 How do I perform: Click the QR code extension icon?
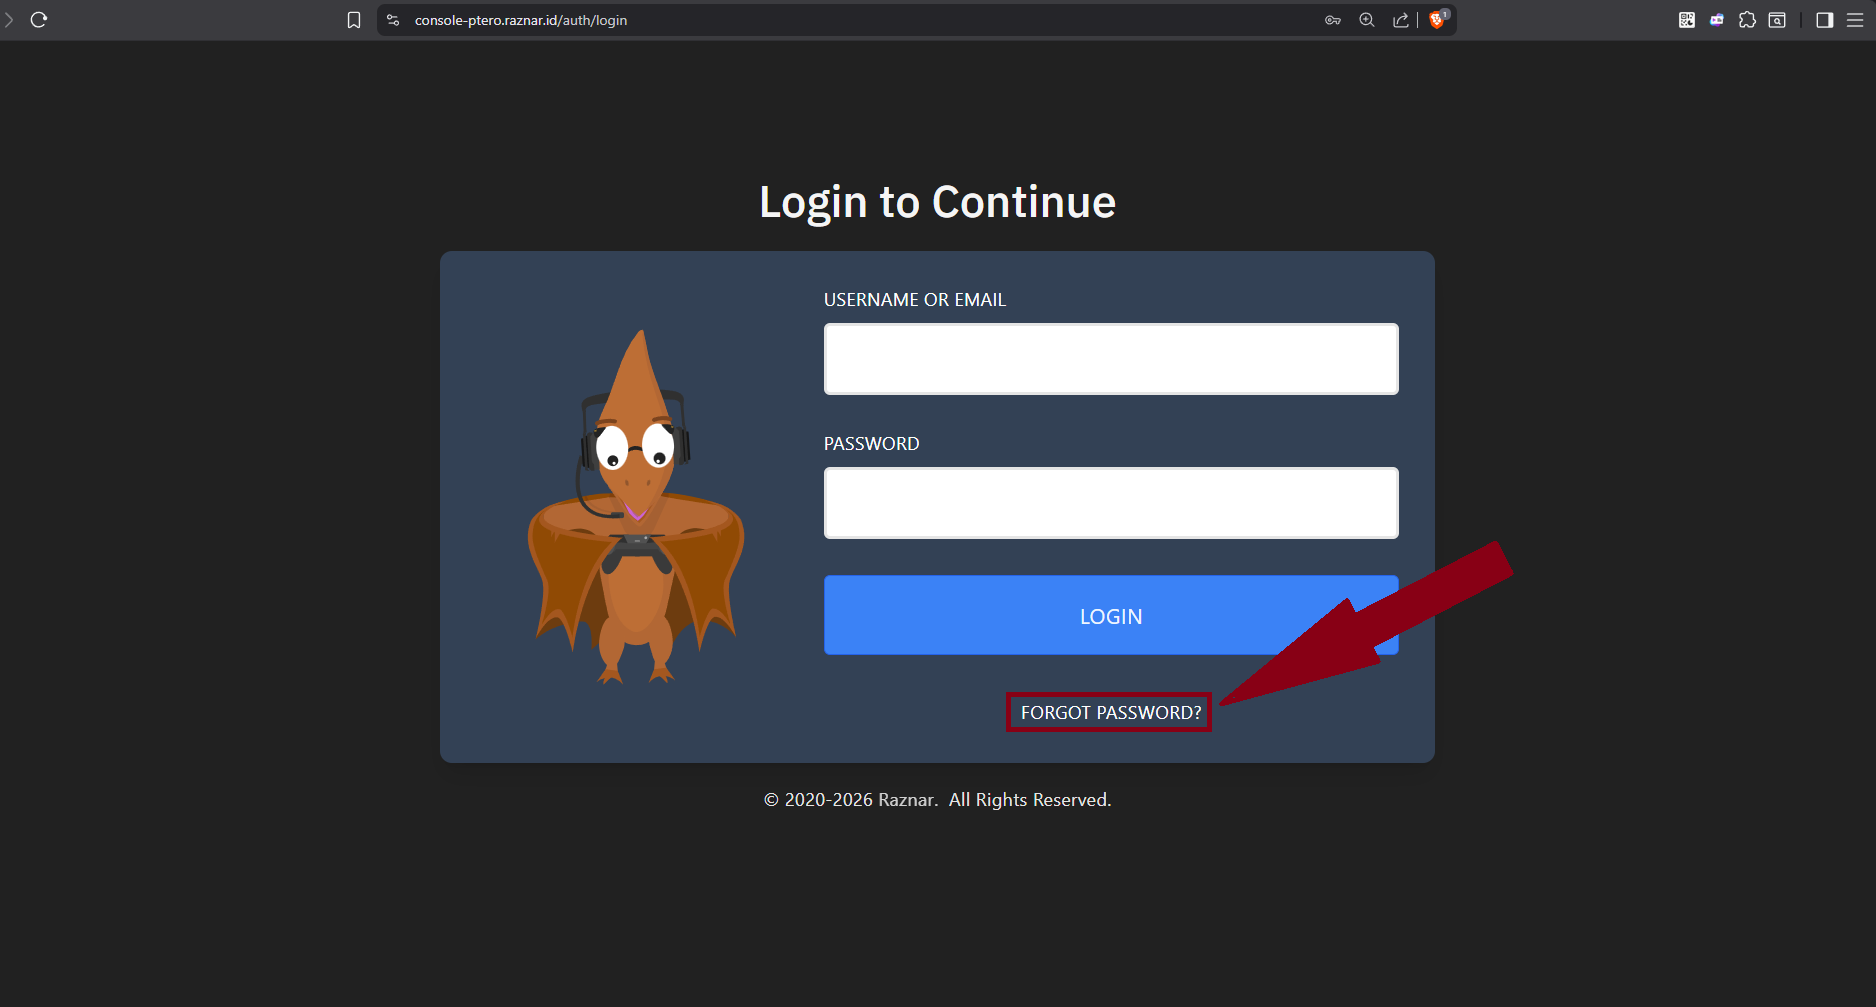[1687, 20]
